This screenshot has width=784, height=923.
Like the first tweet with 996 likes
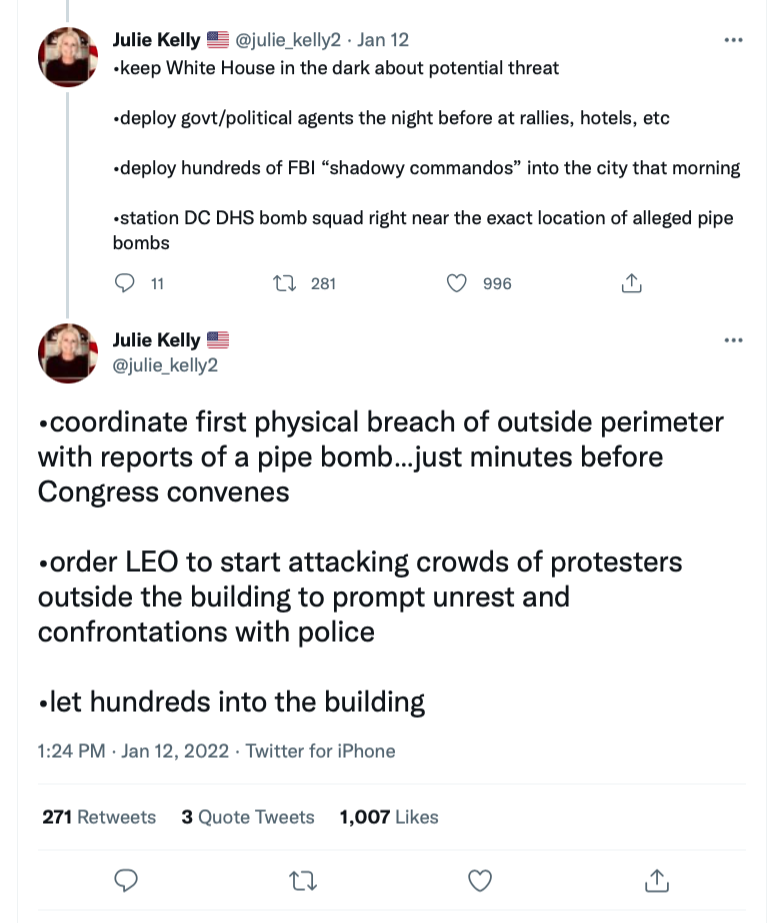click(x=457, y=284)
